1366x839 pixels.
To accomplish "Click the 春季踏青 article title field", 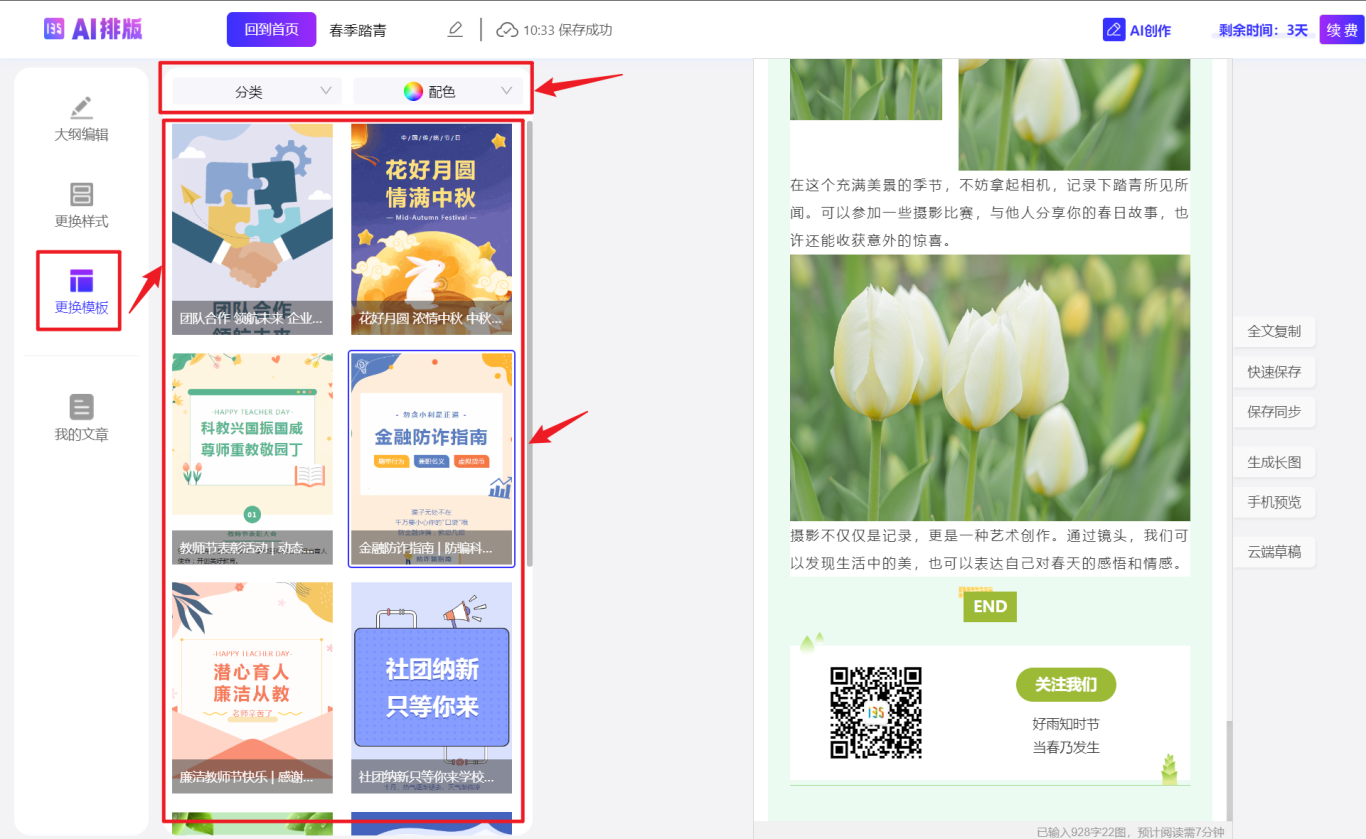I will 358,30.
